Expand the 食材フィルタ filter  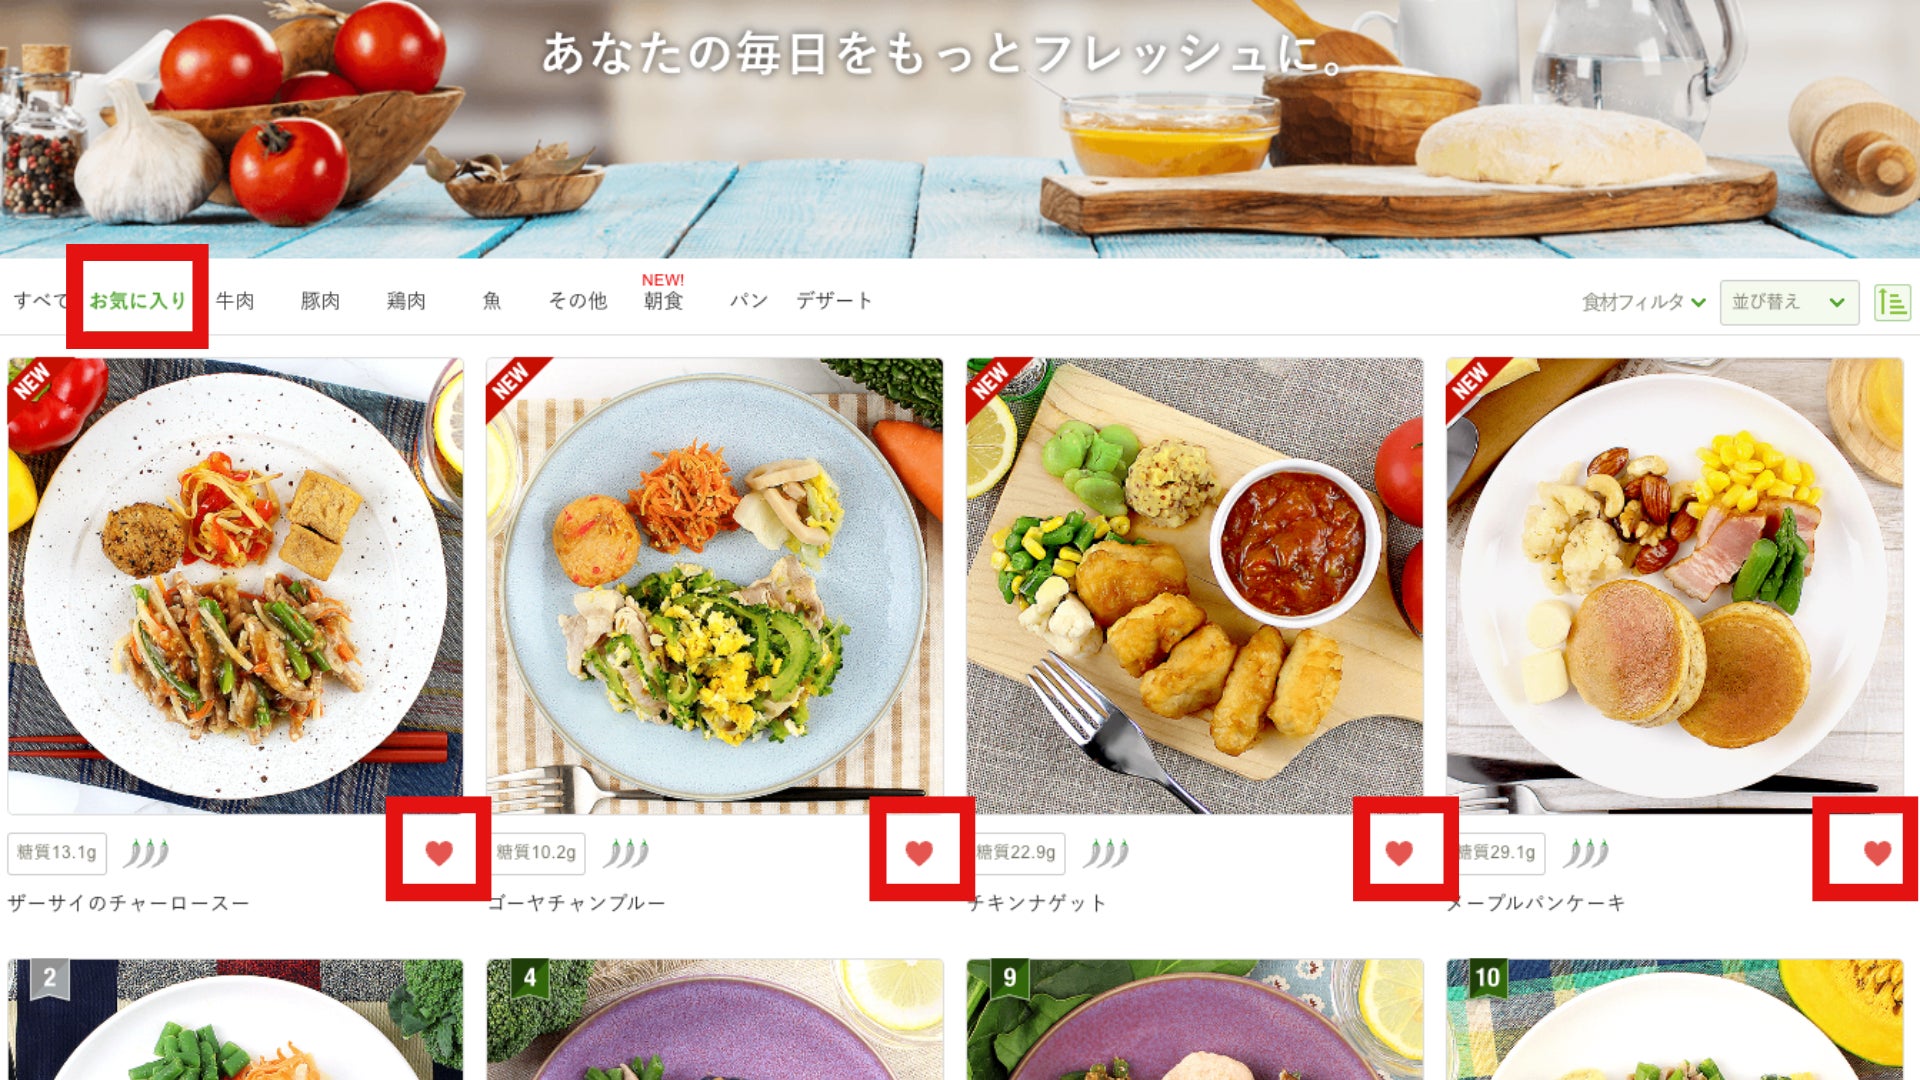[x=1643, y=302]
